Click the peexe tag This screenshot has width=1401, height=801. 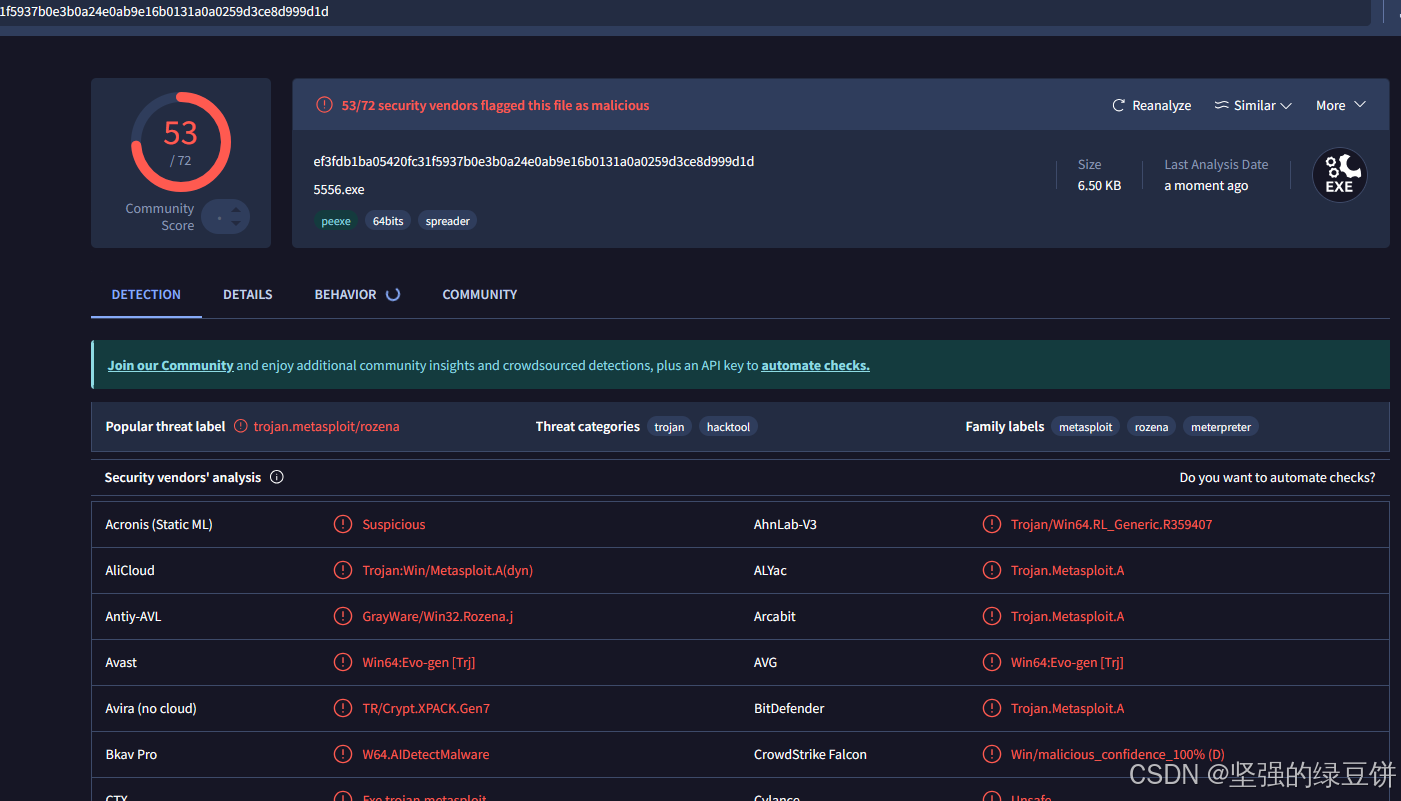pyautogui.click(x=336, y=221)
